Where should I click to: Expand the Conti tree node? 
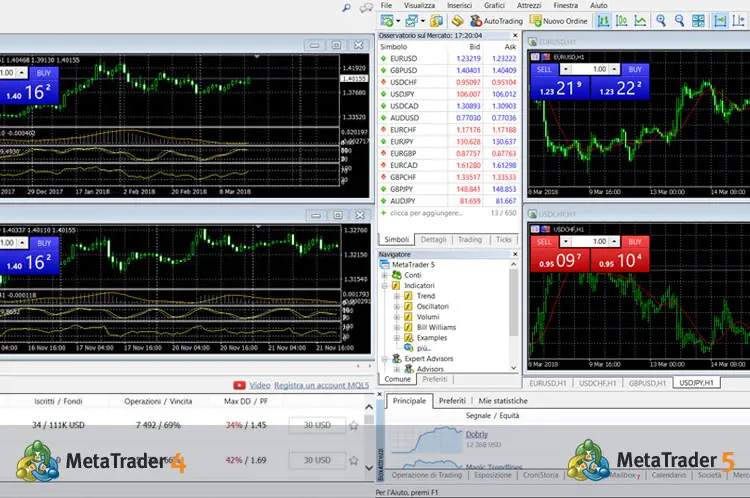point(384,275)
